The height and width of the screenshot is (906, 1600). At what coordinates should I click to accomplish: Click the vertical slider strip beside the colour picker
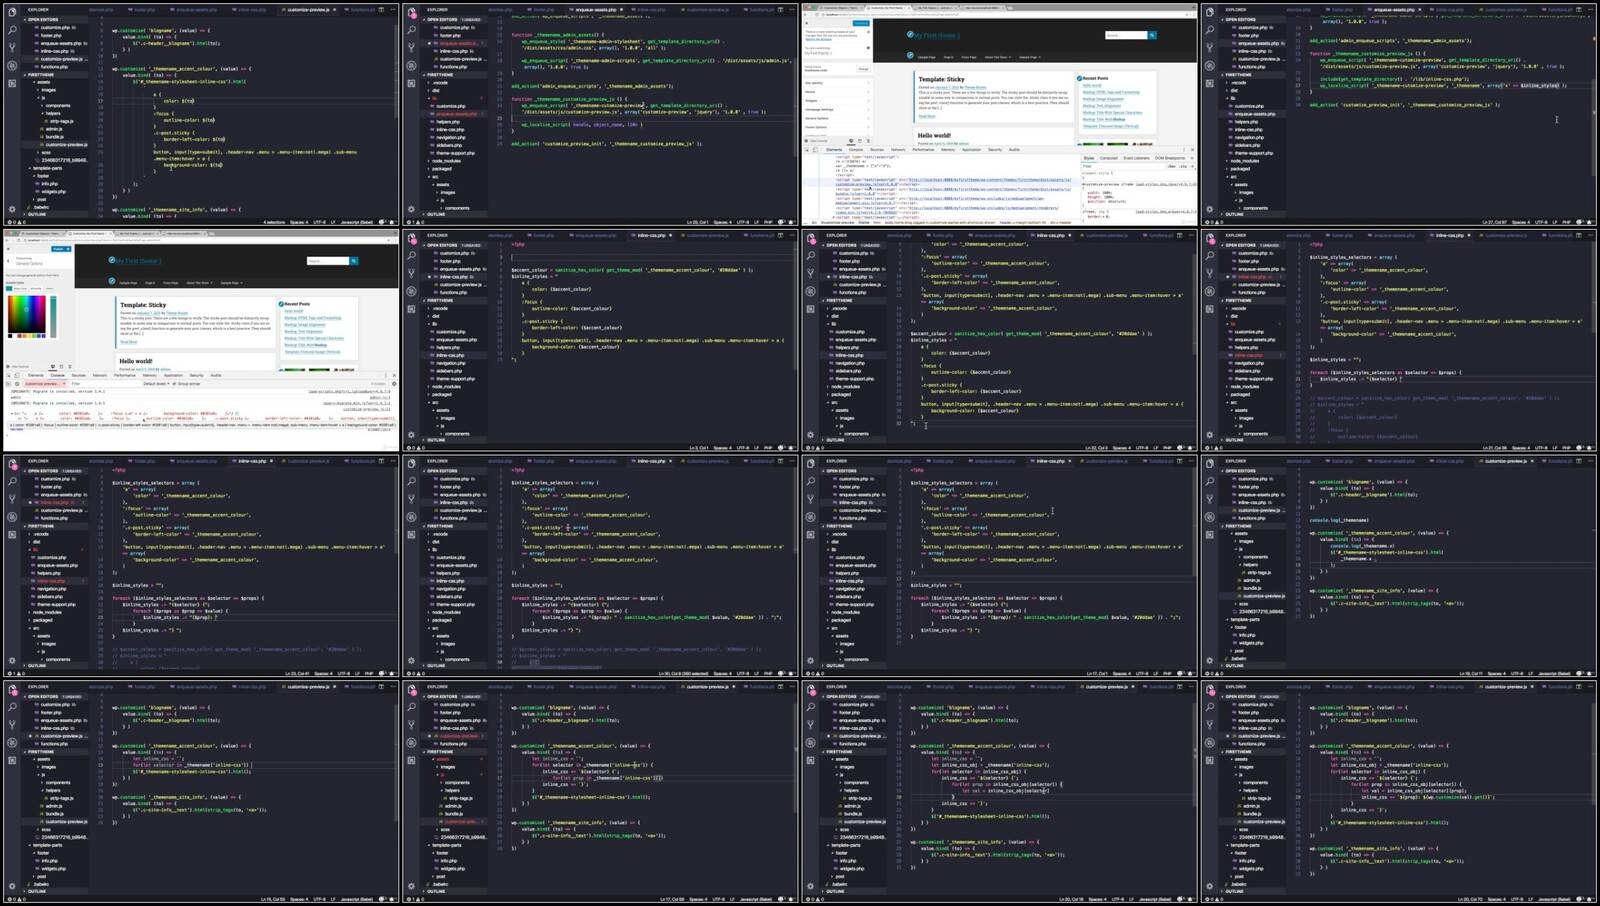[x=52, y=315]
